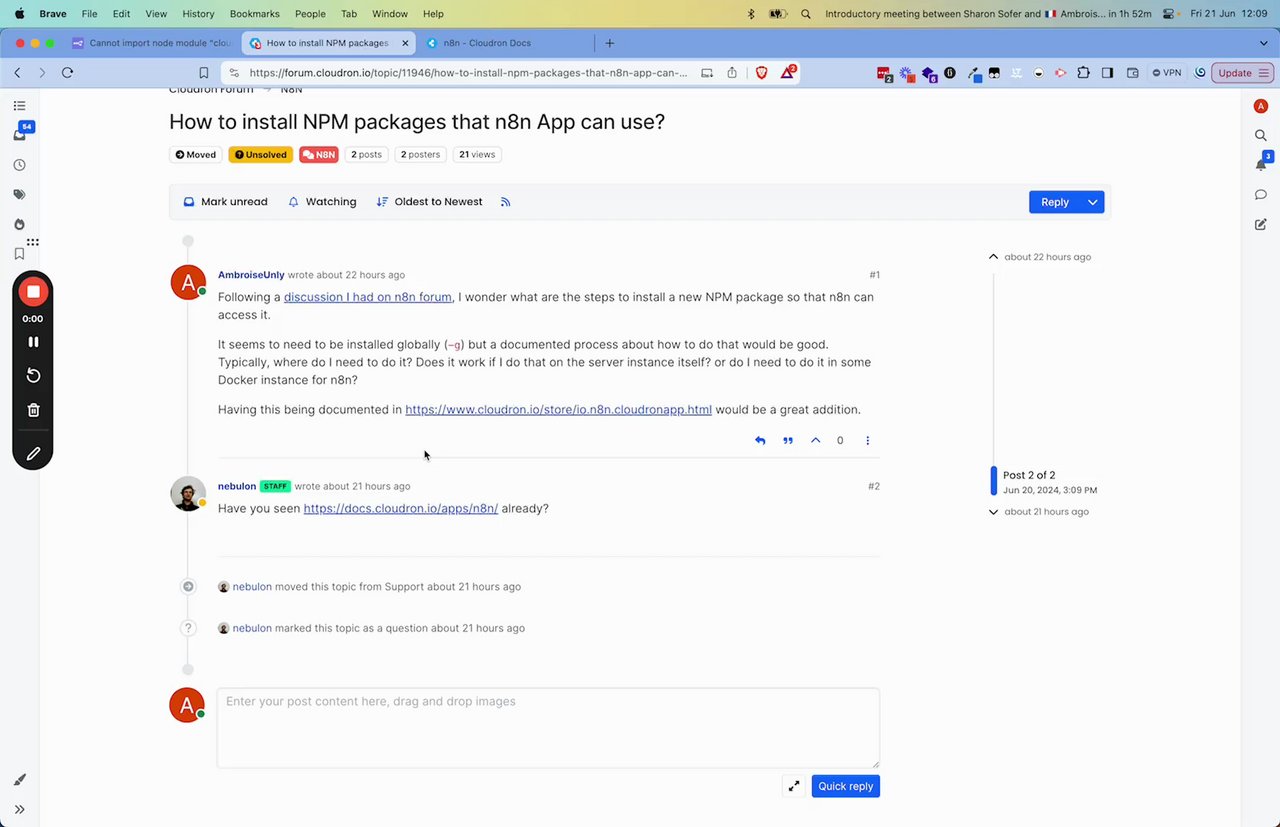The height and width of the screenshot is (827, 1280).
Task: Expand the tab list chevron in tab bar
Action: 1265,43
